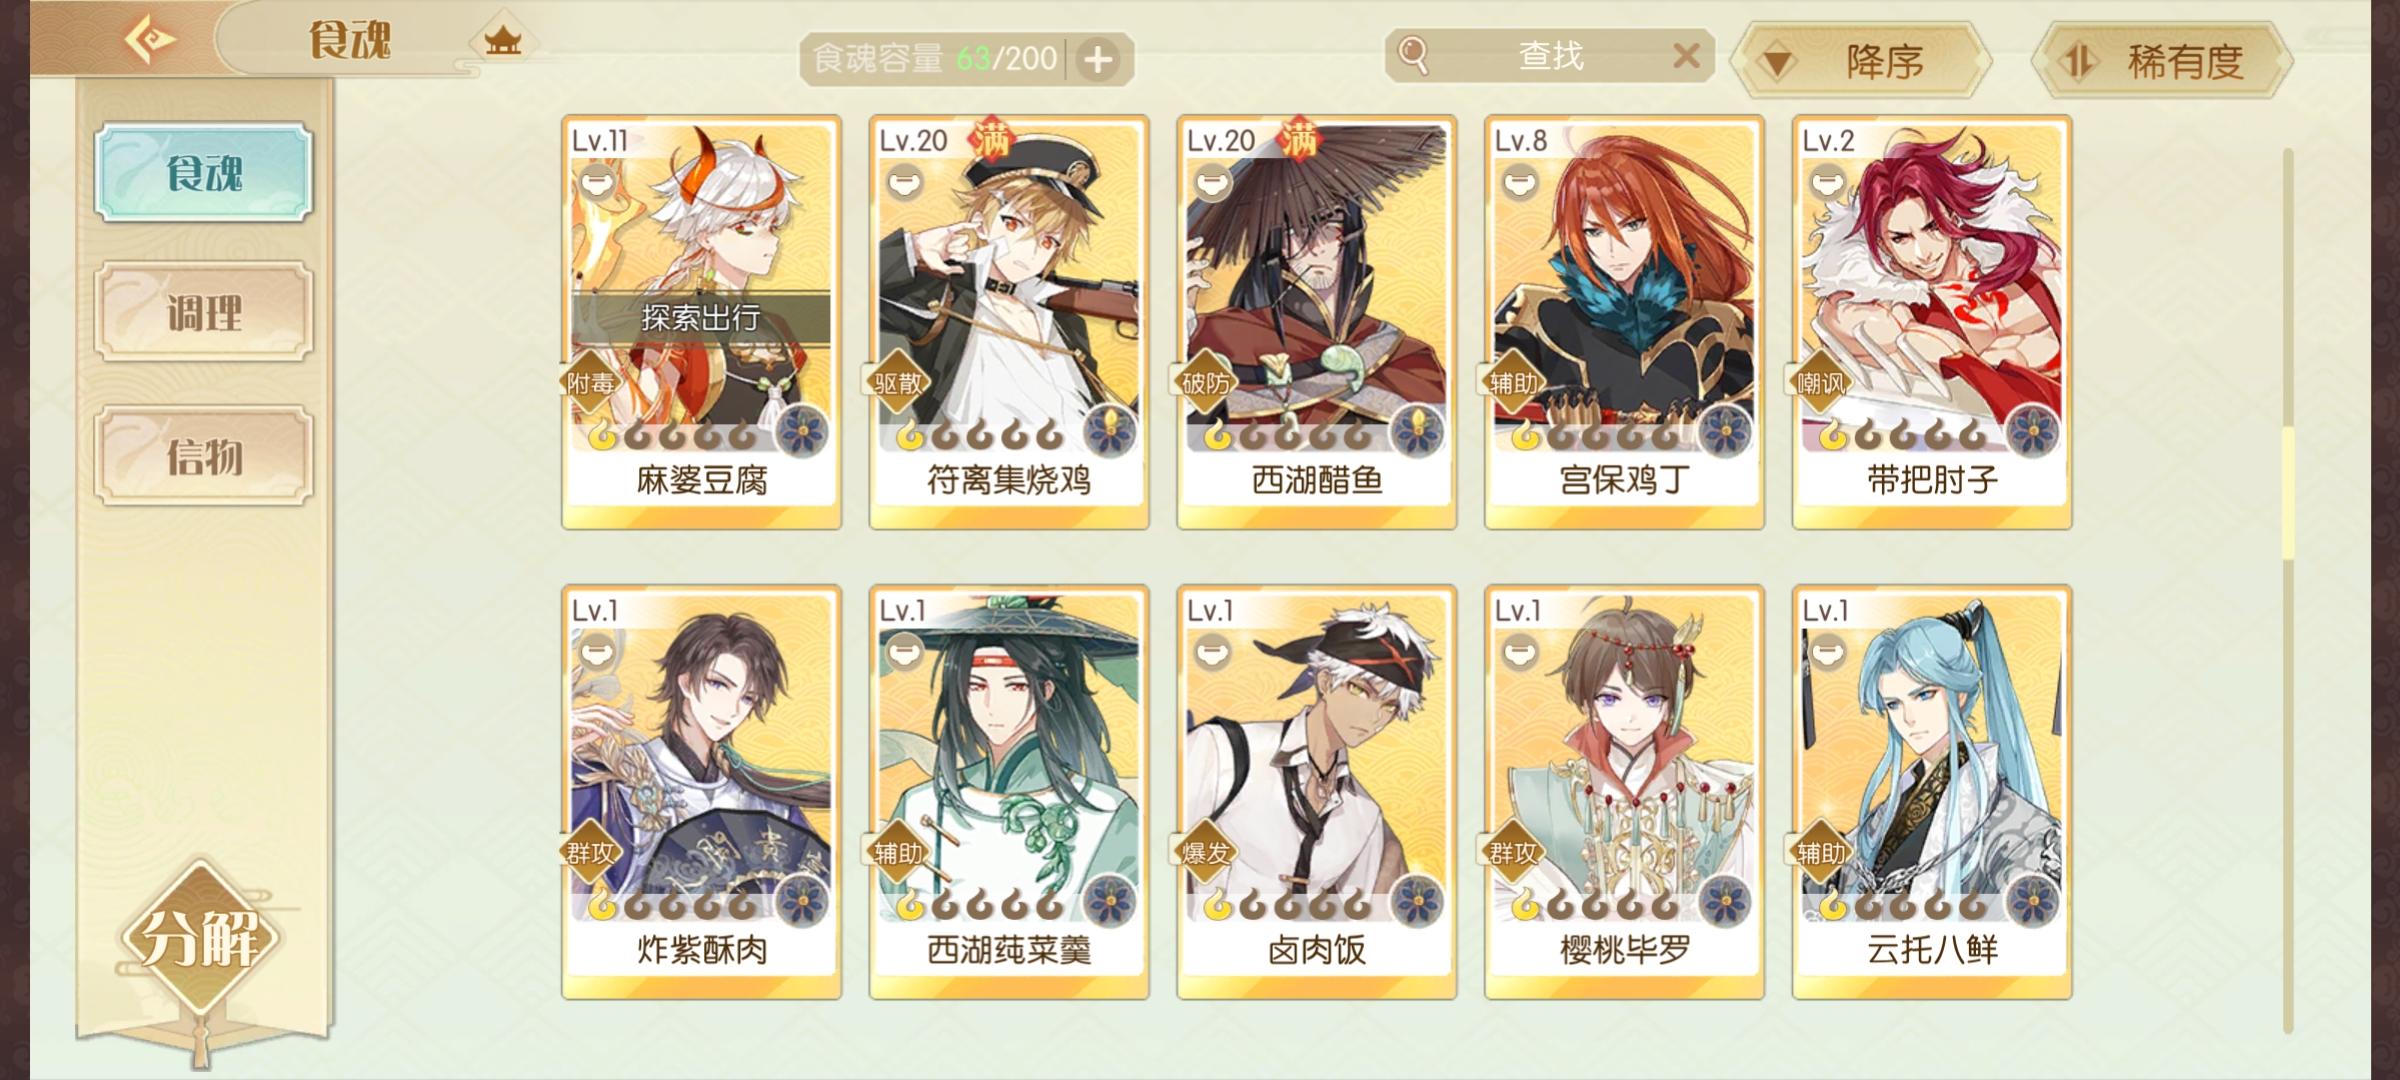Image resolution: width=2400 pixels, height=1080 pixels.
Task: Switch to the 信物 tab
Action: pyautogui.click(x=204, y=456)
